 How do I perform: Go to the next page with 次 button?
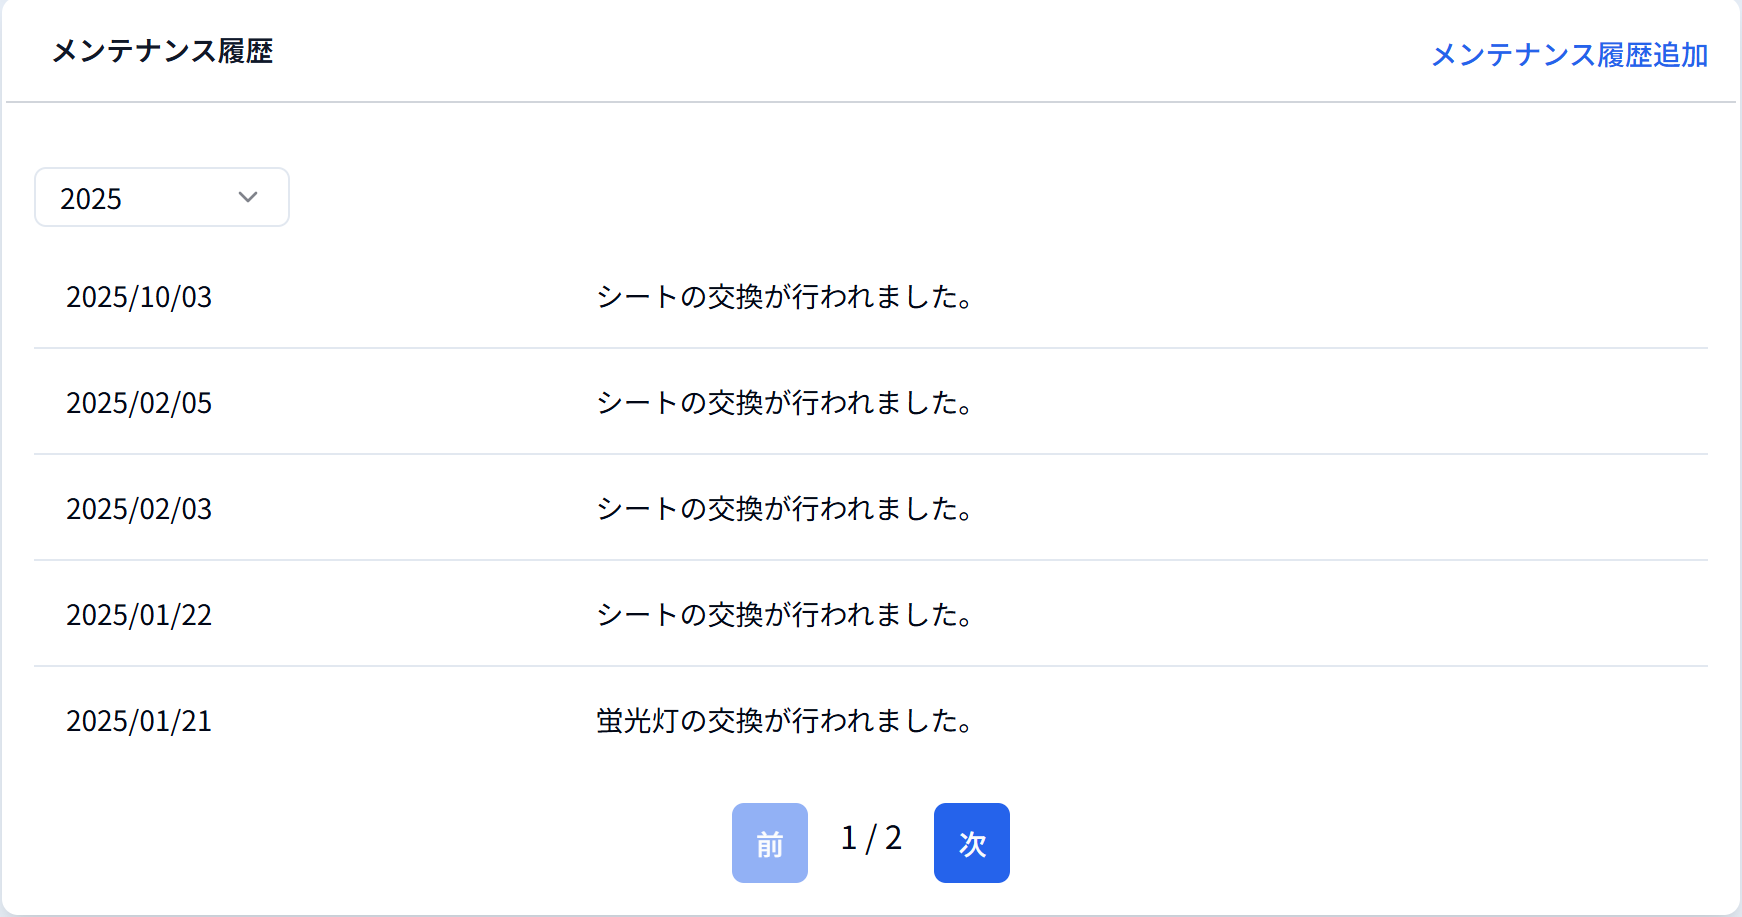[x=970, y=843]
